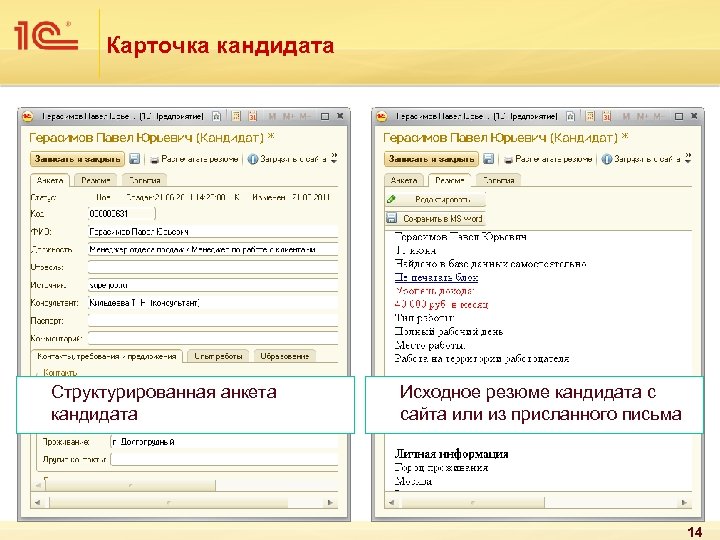Click 'Записать и закрыть' in right window

tap(432, 159)
